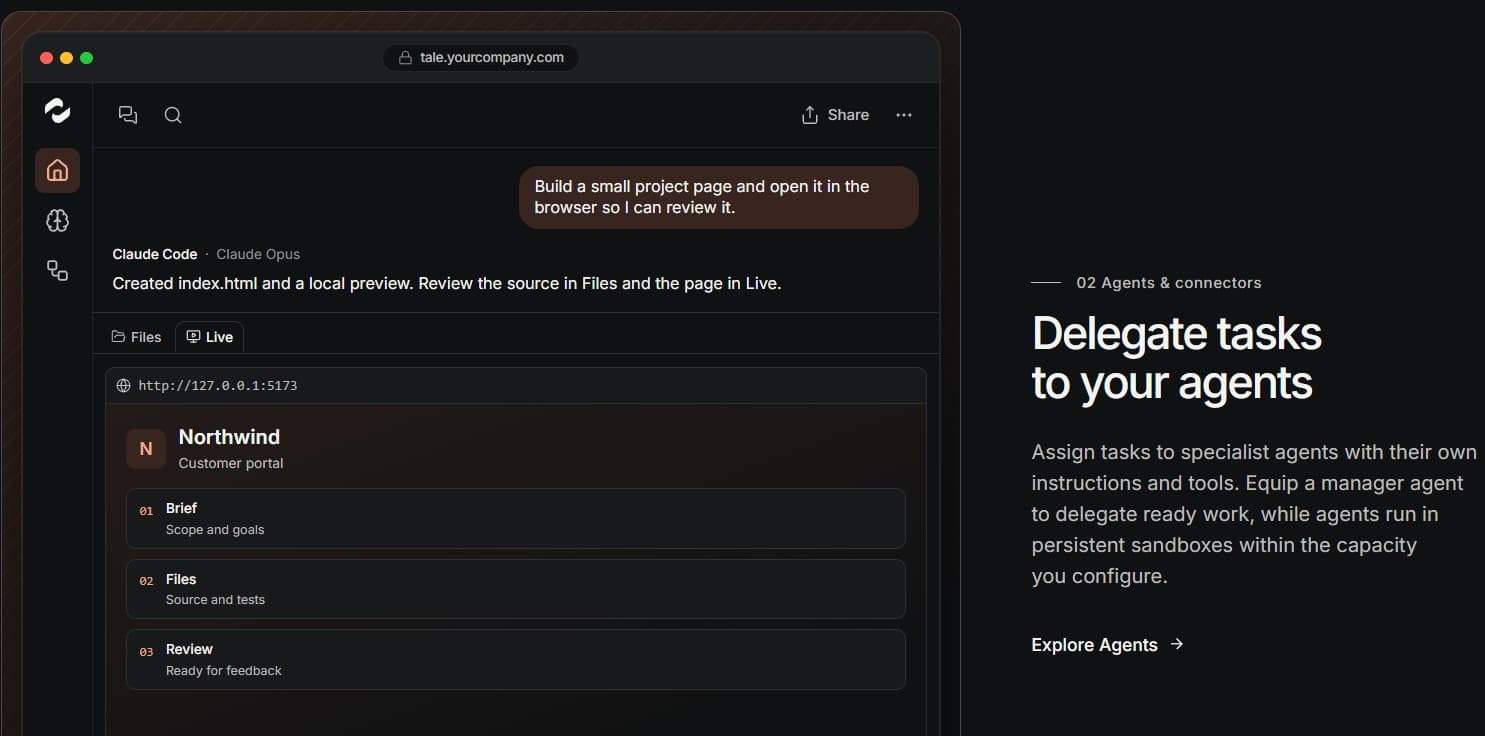
Task: Click the search magnifier icon
Action: click(173, 115)
